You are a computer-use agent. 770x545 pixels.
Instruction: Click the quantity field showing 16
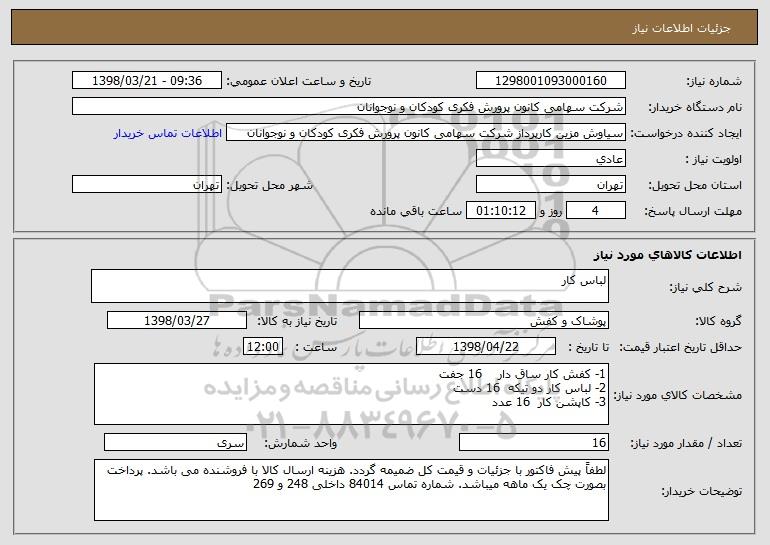point(534,442)
